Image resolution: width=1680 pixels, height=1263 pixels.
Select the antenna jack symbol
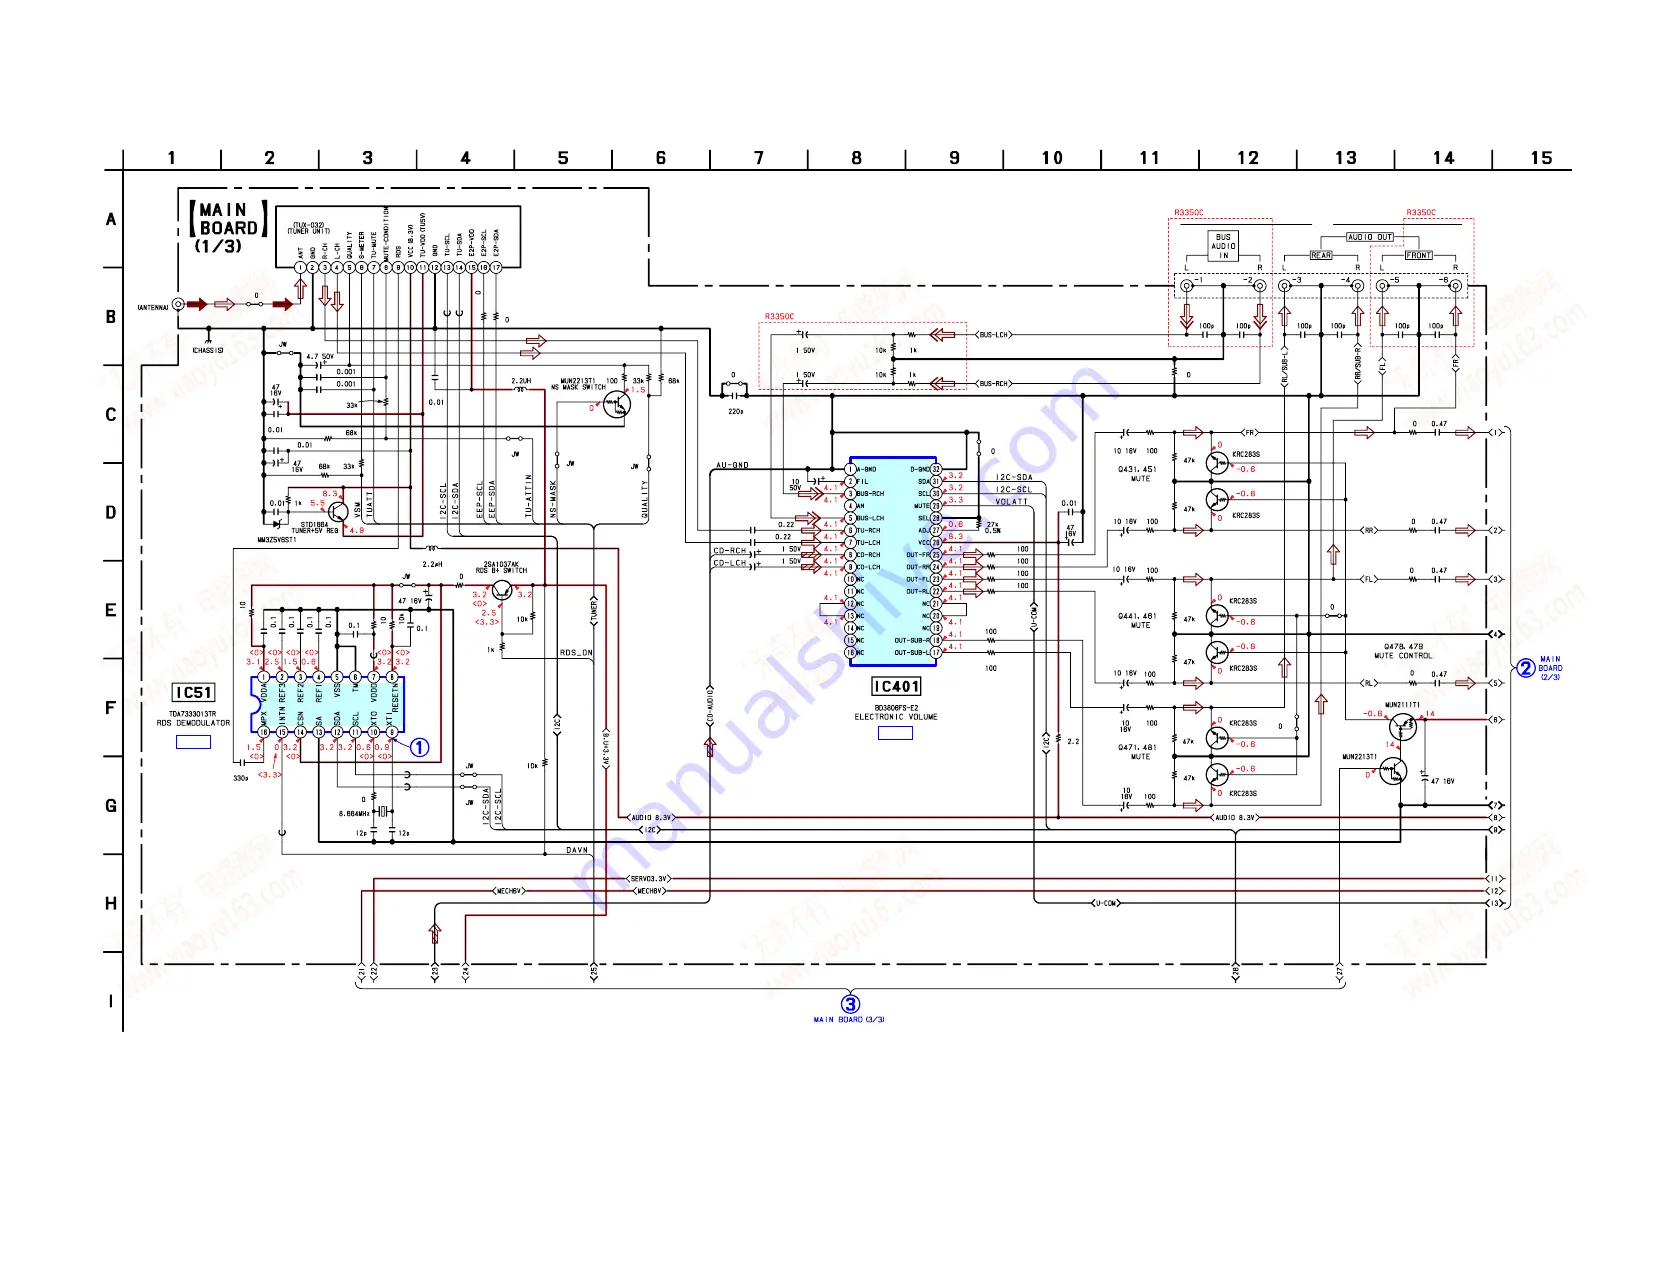coord(179,304)
